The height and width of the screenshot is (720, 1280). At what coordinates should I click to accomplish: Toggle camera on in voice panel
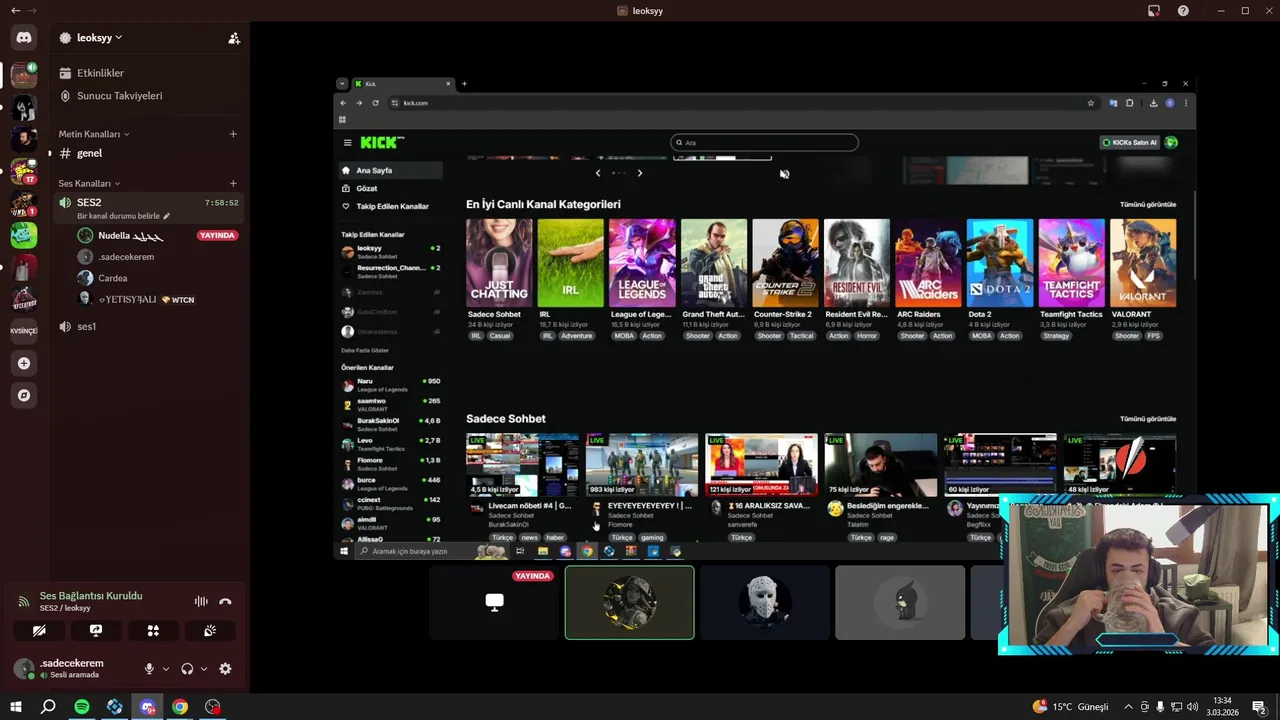point(39,631)
